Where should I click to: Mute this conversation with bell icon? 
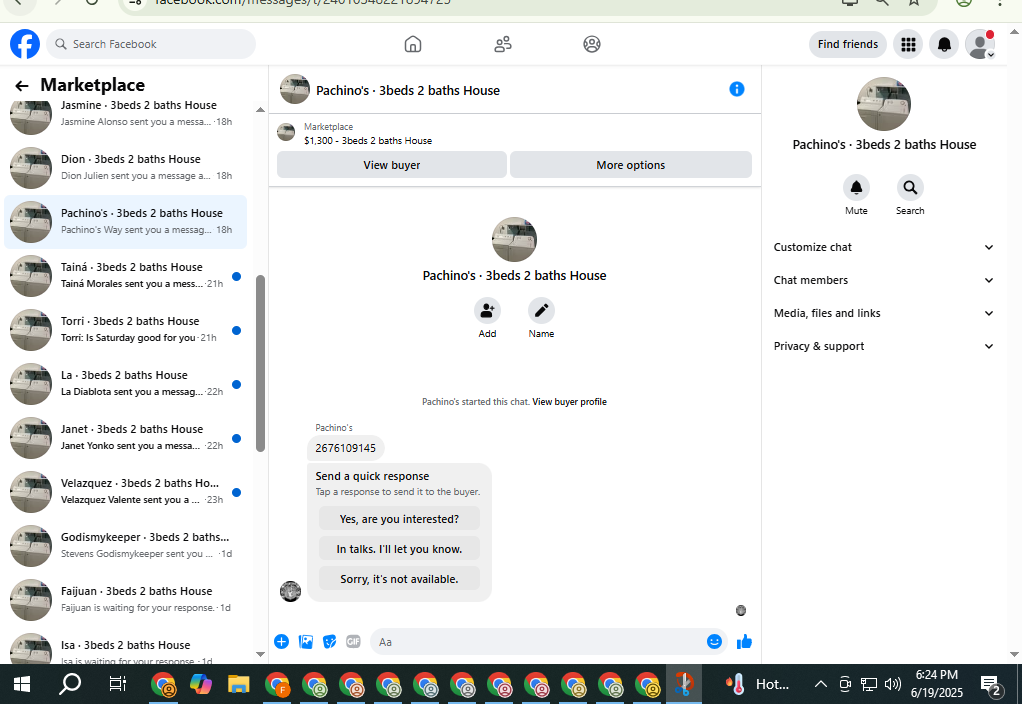click(856, 188)
